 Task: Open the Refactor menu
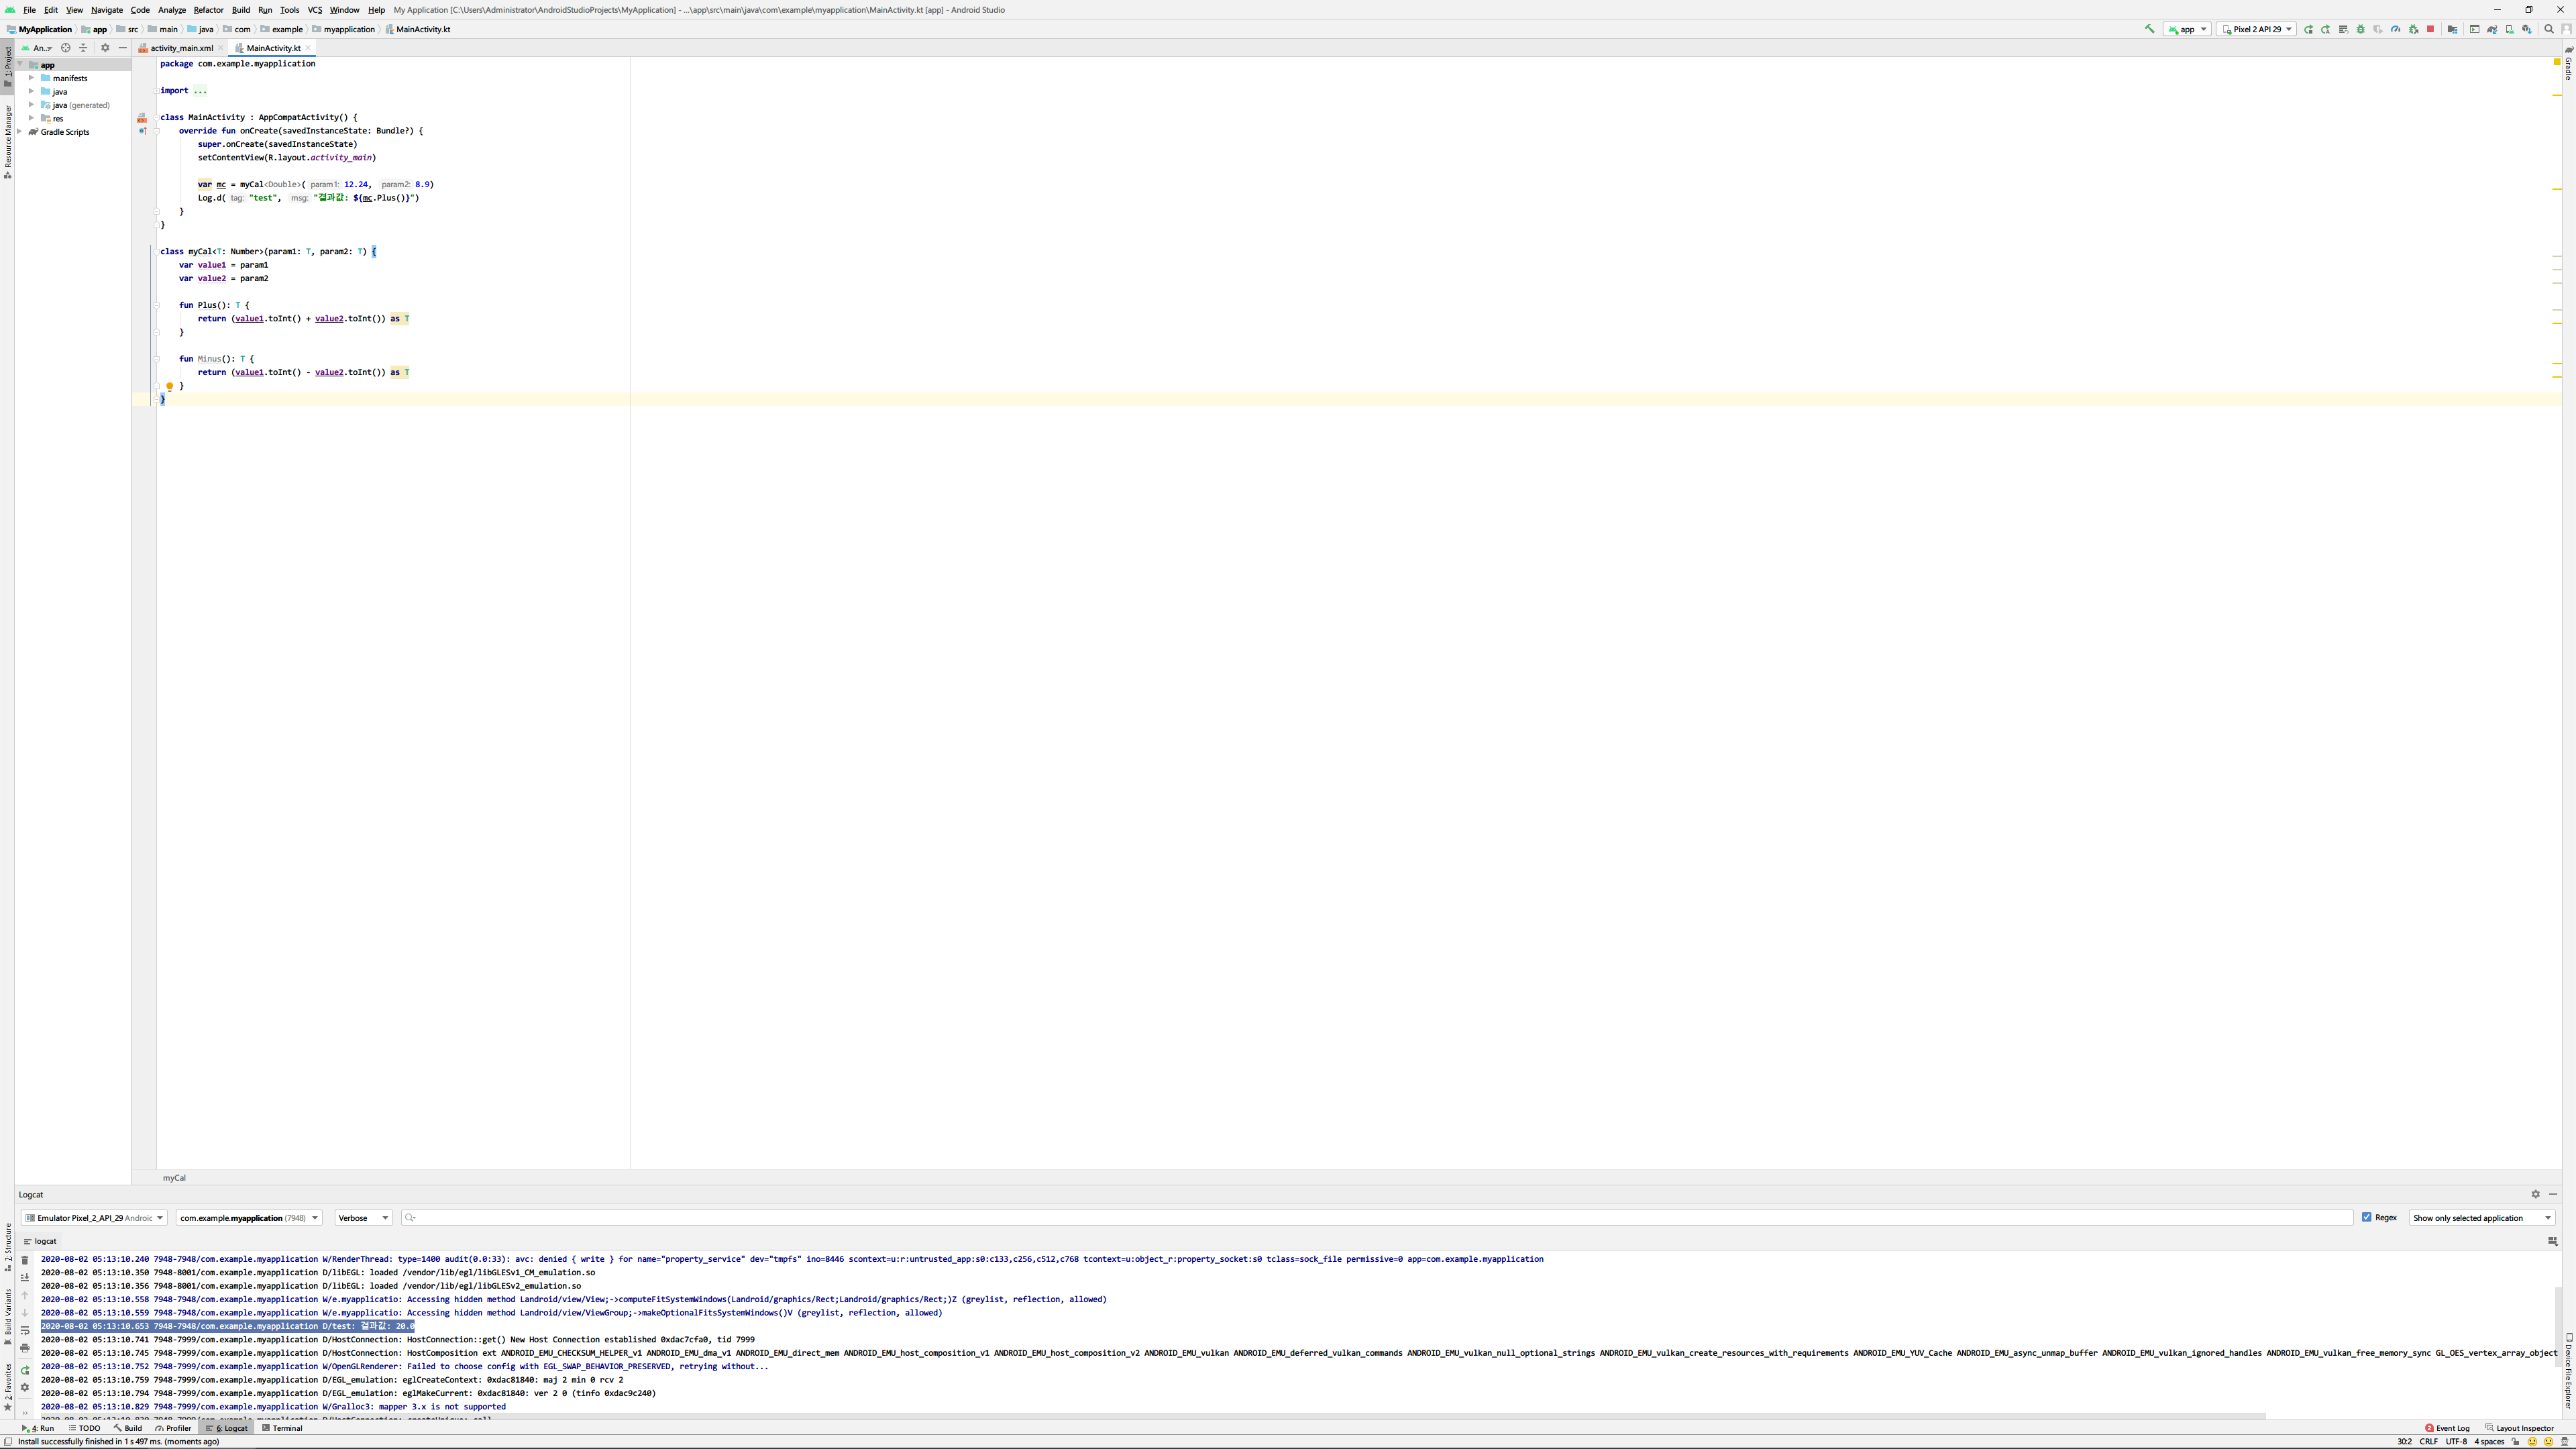click(x=208, y=10)
